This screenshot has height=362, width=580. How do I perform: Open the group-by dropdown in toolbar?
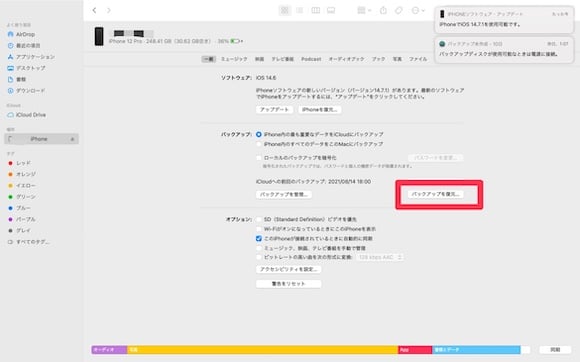[x=364, y=10]
